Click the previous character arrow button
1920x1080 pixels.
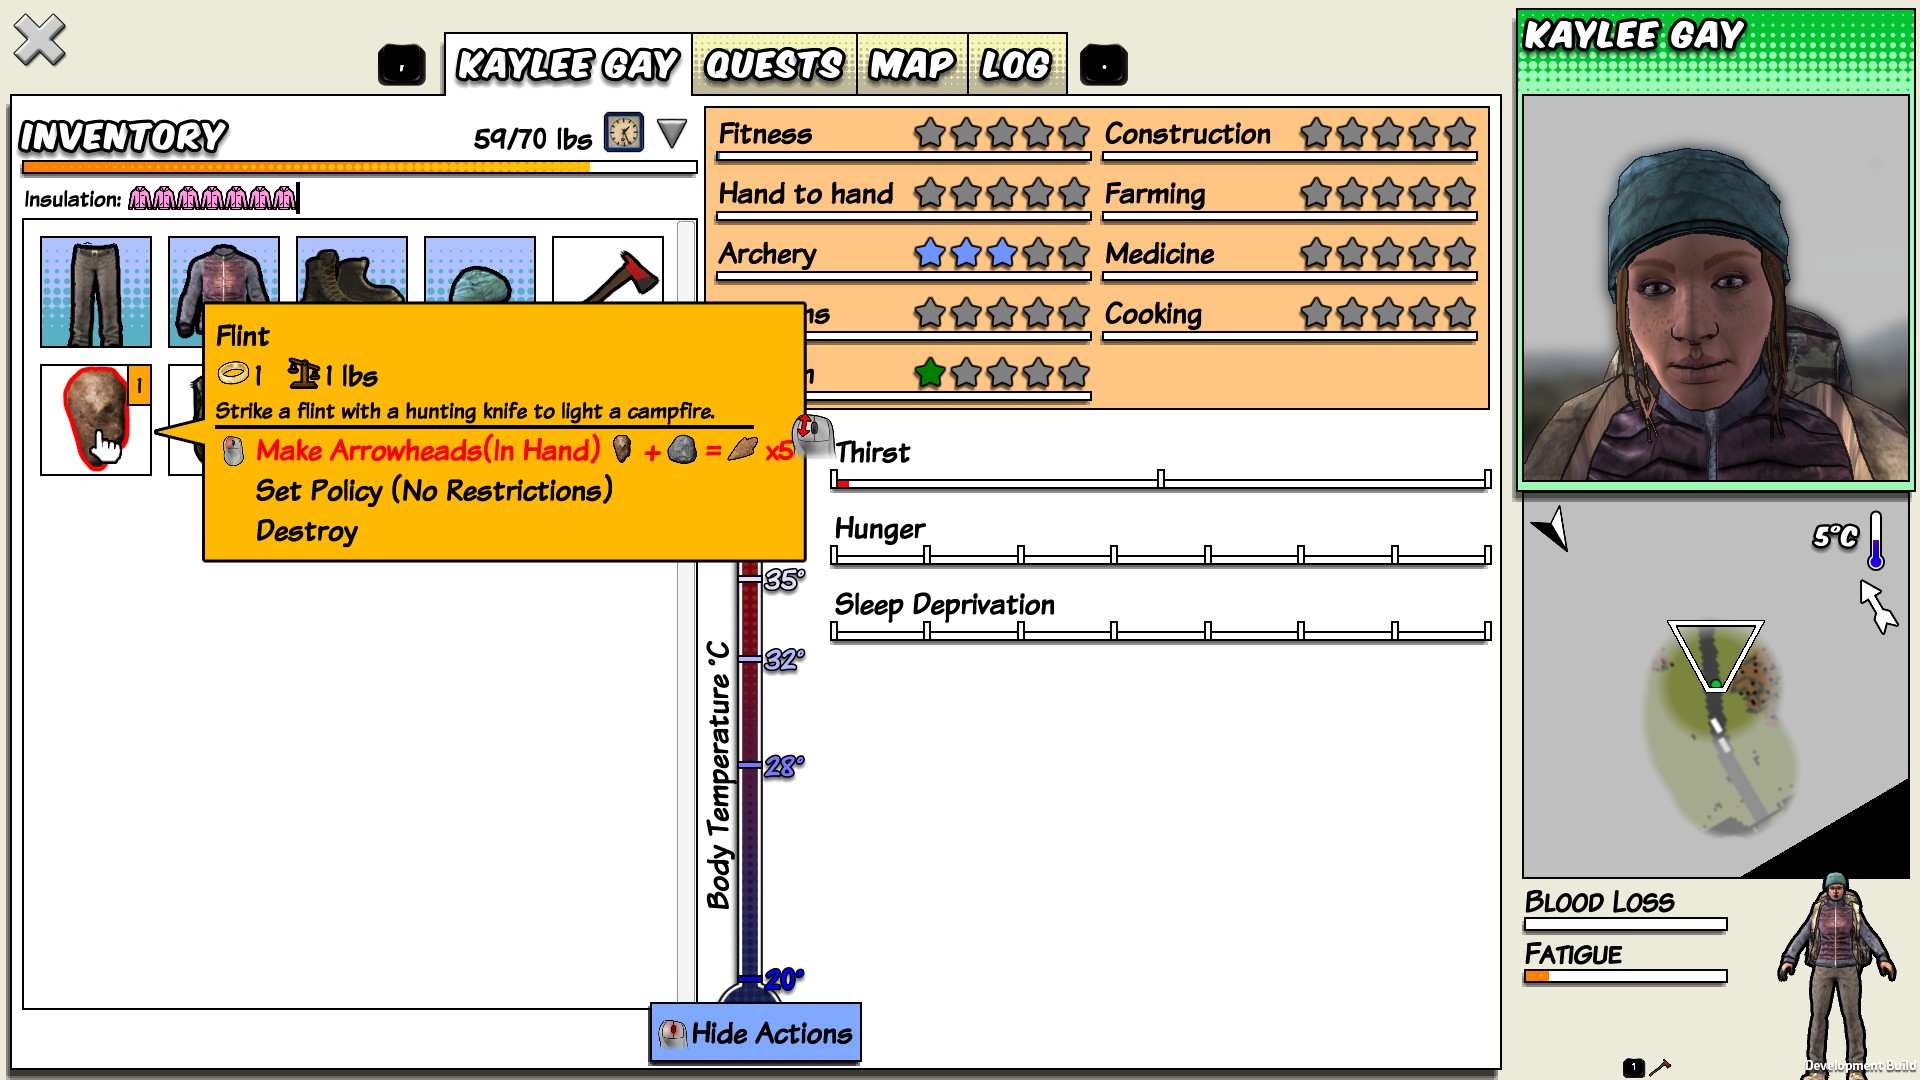point(402,66)
